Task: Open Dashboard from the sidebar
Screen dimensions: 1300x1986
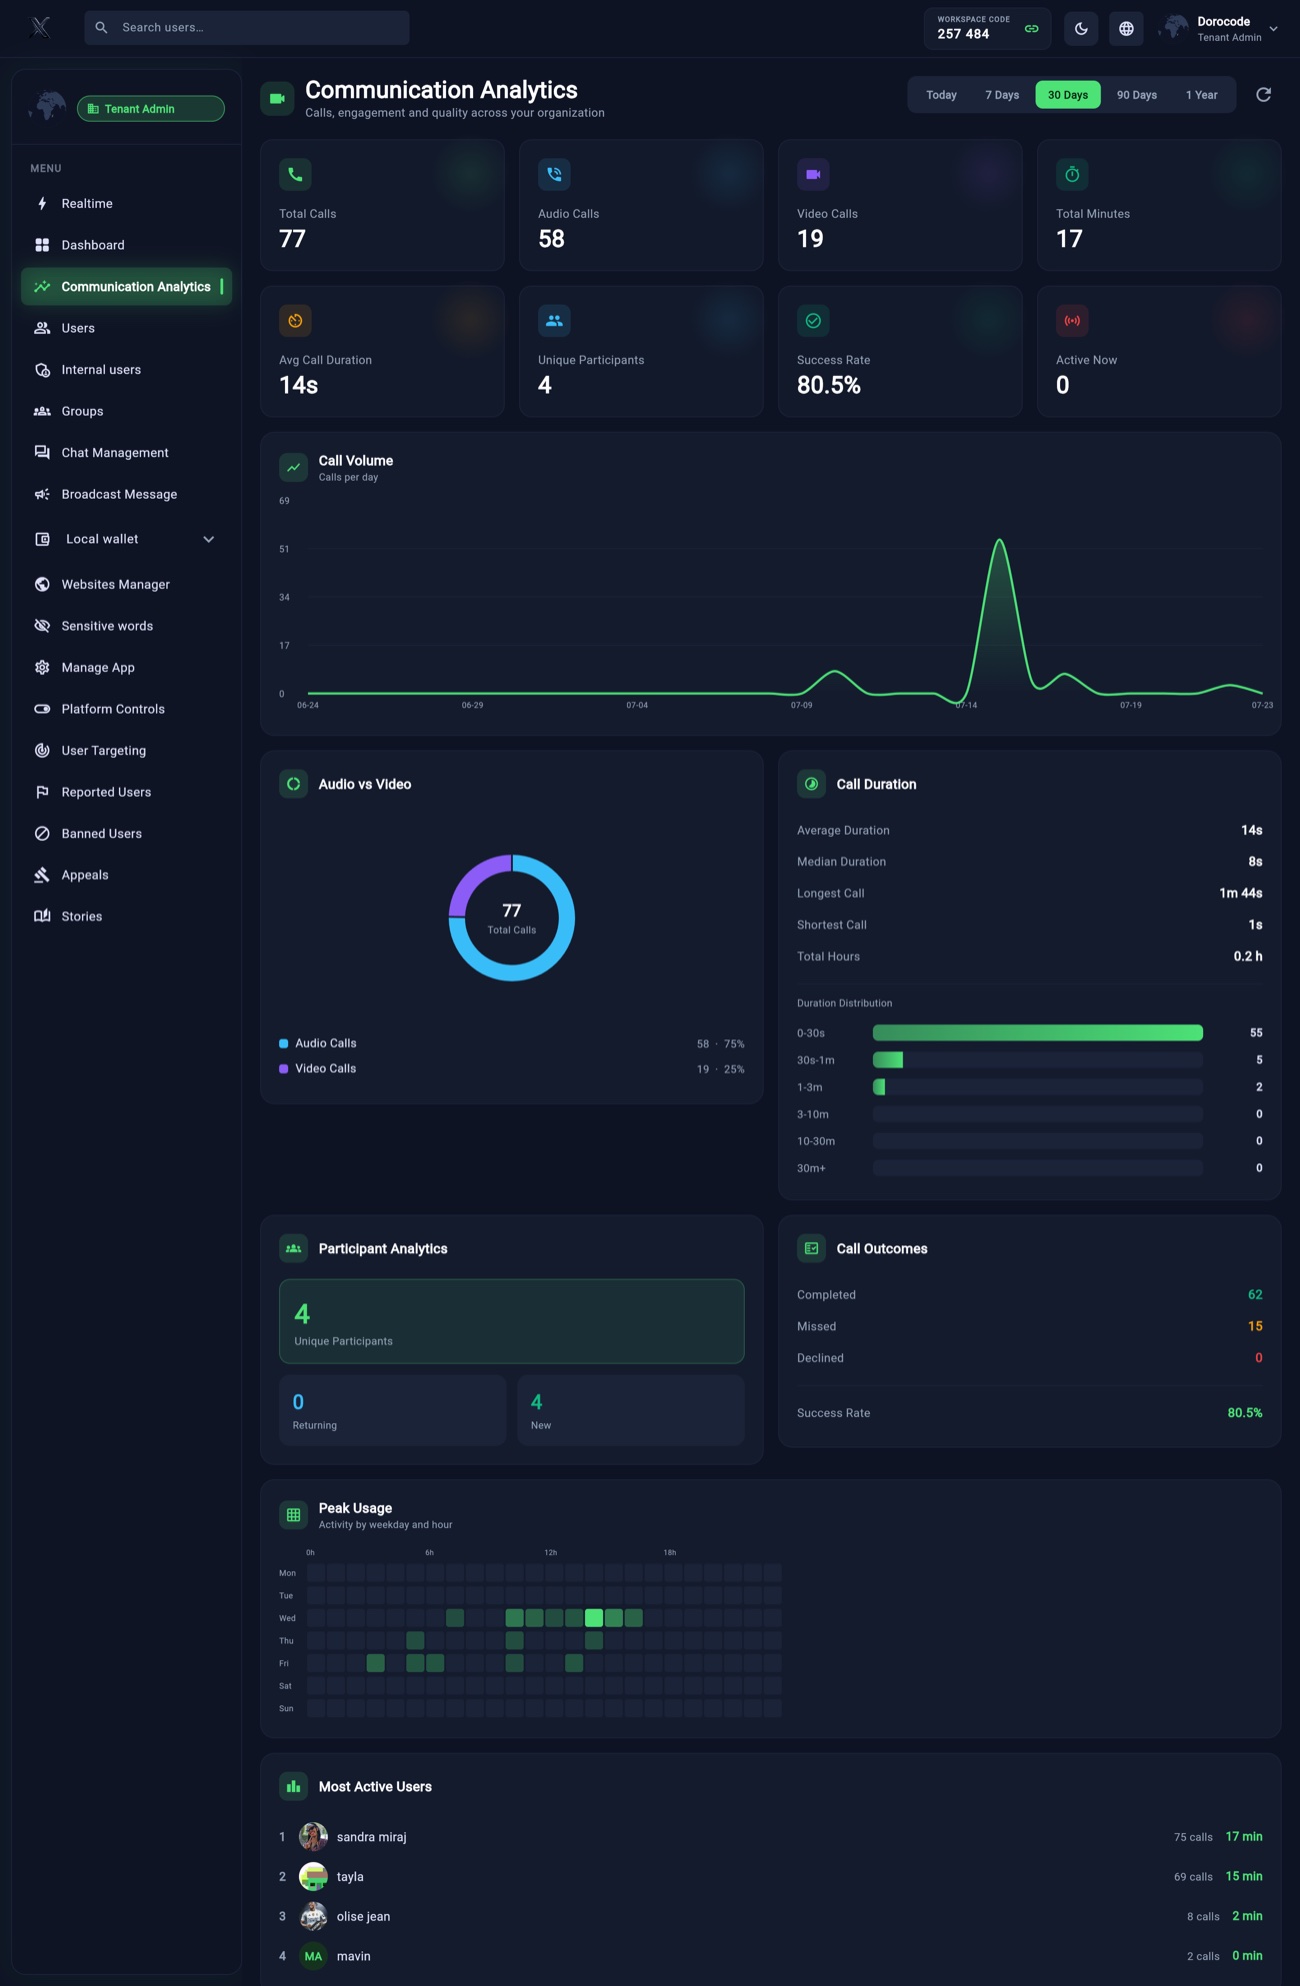Action: click(126, 245)
